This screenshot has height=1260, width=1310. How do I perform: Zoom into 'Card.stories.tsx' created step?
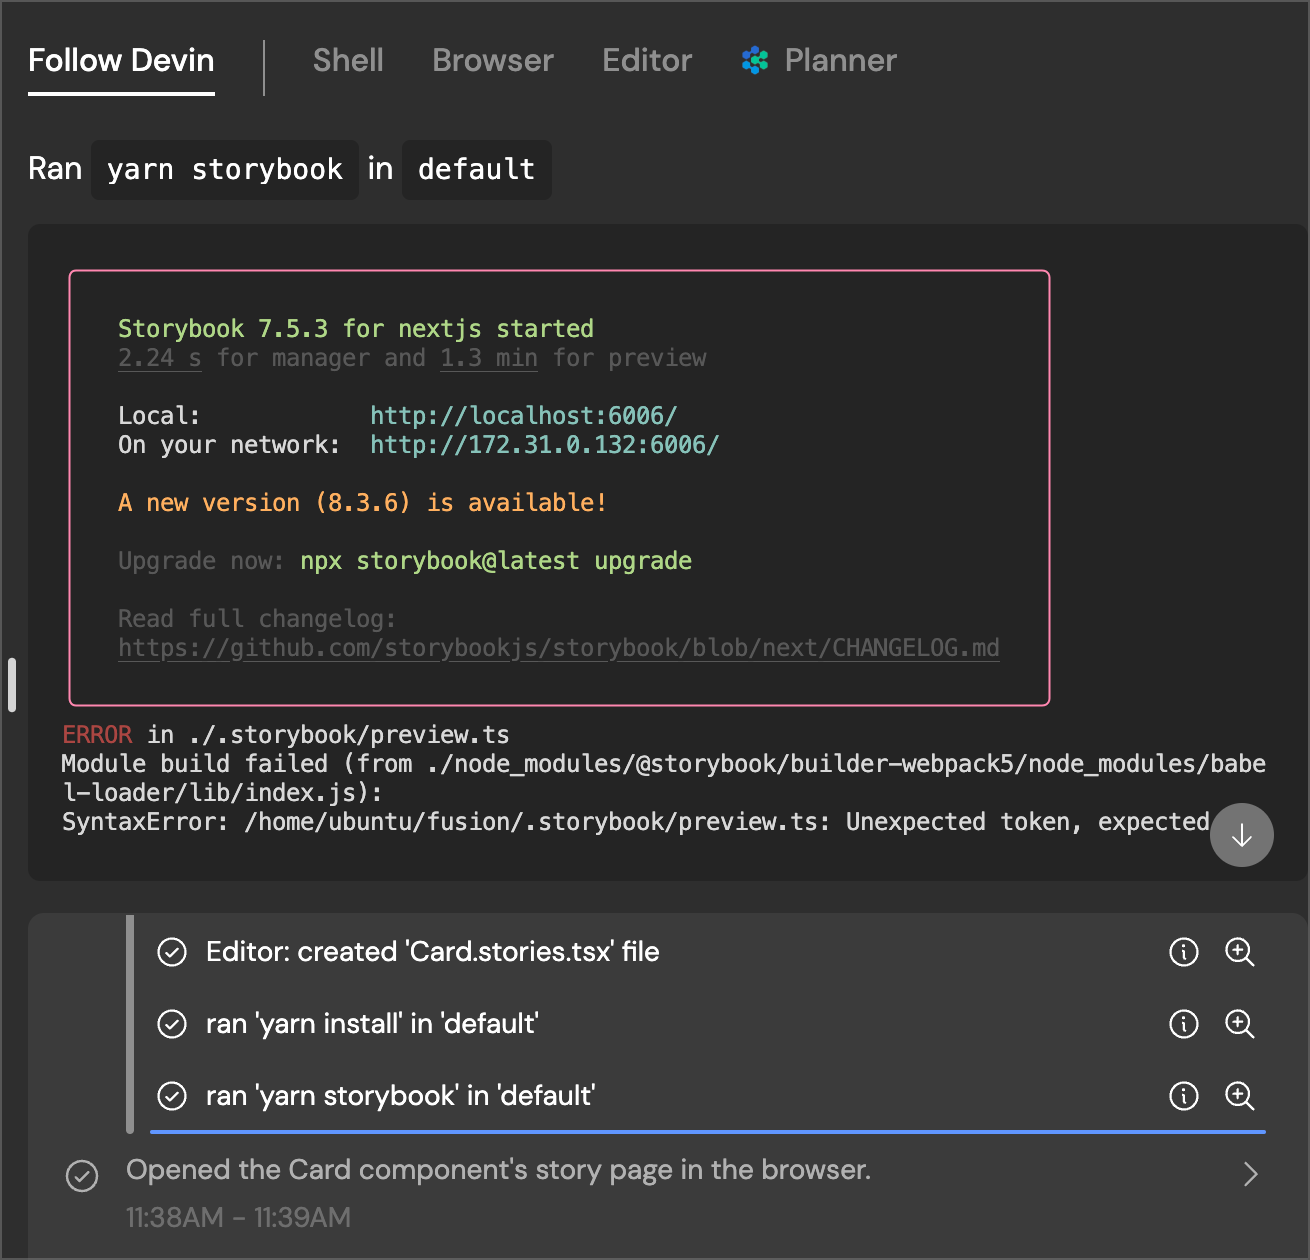(1240, 952)
